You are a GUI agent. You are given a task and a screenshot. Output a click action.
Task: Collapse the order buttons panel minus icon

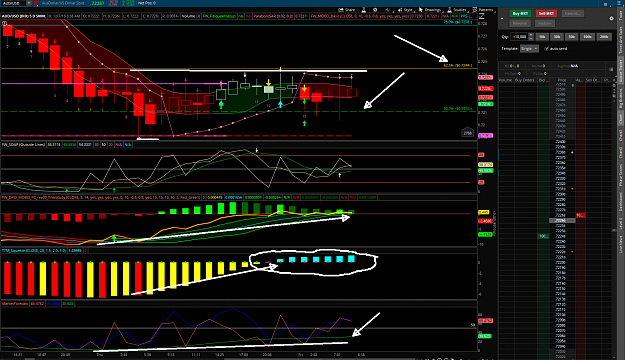502,18
